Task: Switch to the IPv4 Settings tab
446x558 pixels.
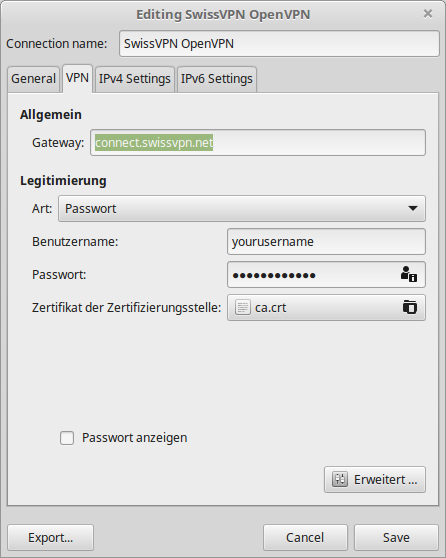Action: click(x=135, y=79)
